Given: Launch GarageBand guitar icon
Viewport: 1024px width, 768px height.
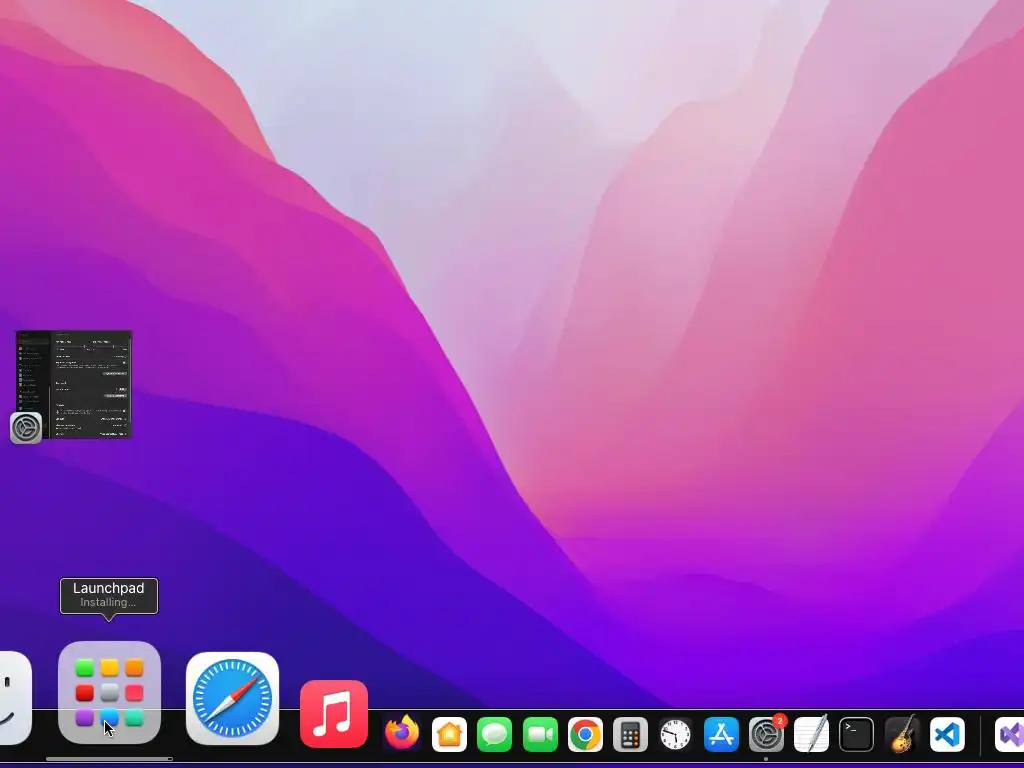Looking at the screenshot, I should [x=902, y=734].
